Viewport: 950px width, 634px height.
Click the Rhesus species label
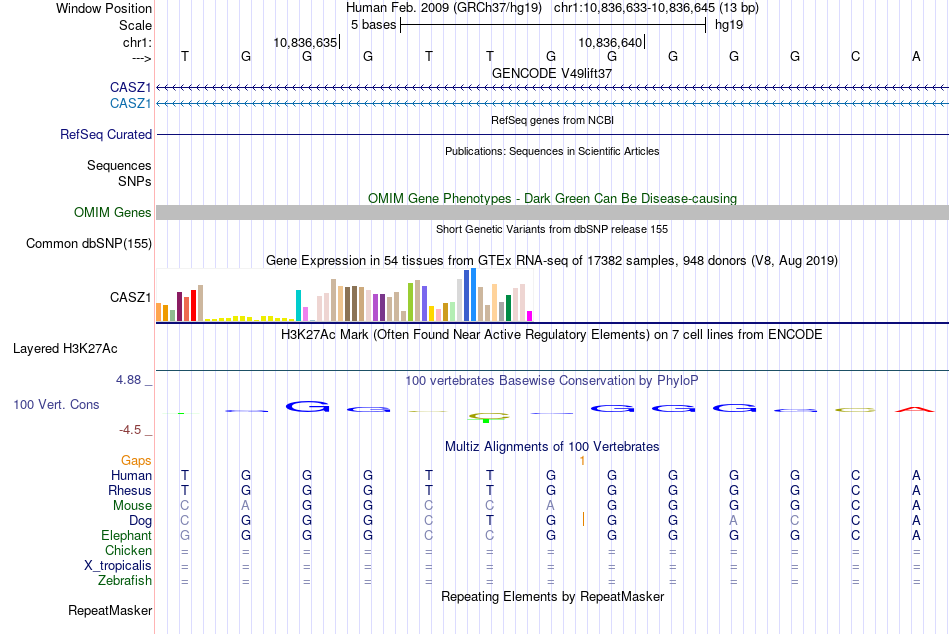[x=130, y=490]
